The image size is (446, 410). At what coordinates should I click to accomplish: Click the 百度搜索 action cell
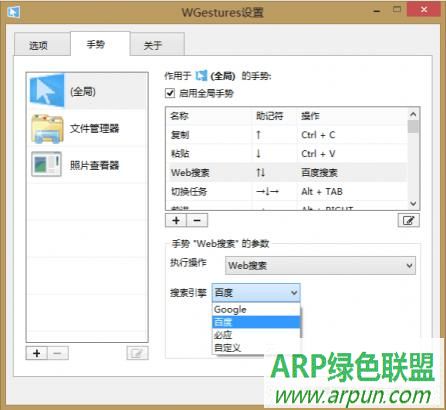(319, 173)
